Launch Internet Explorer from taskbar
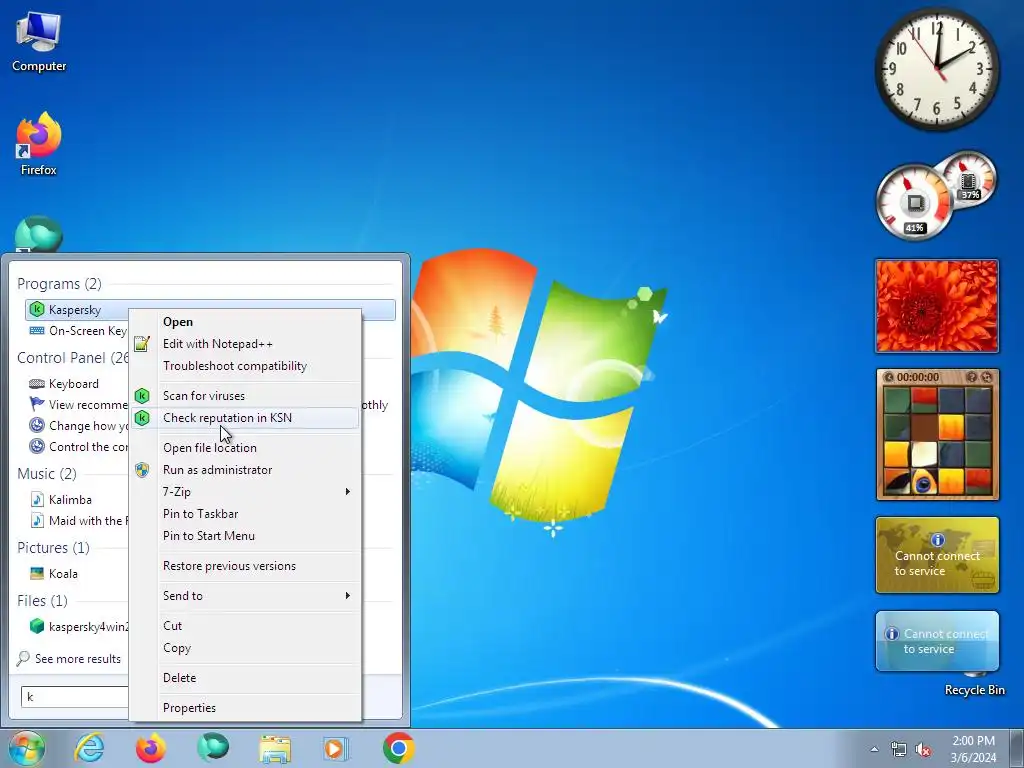The height and width of the screenshot is (768, 1024). tap(89, 748)
